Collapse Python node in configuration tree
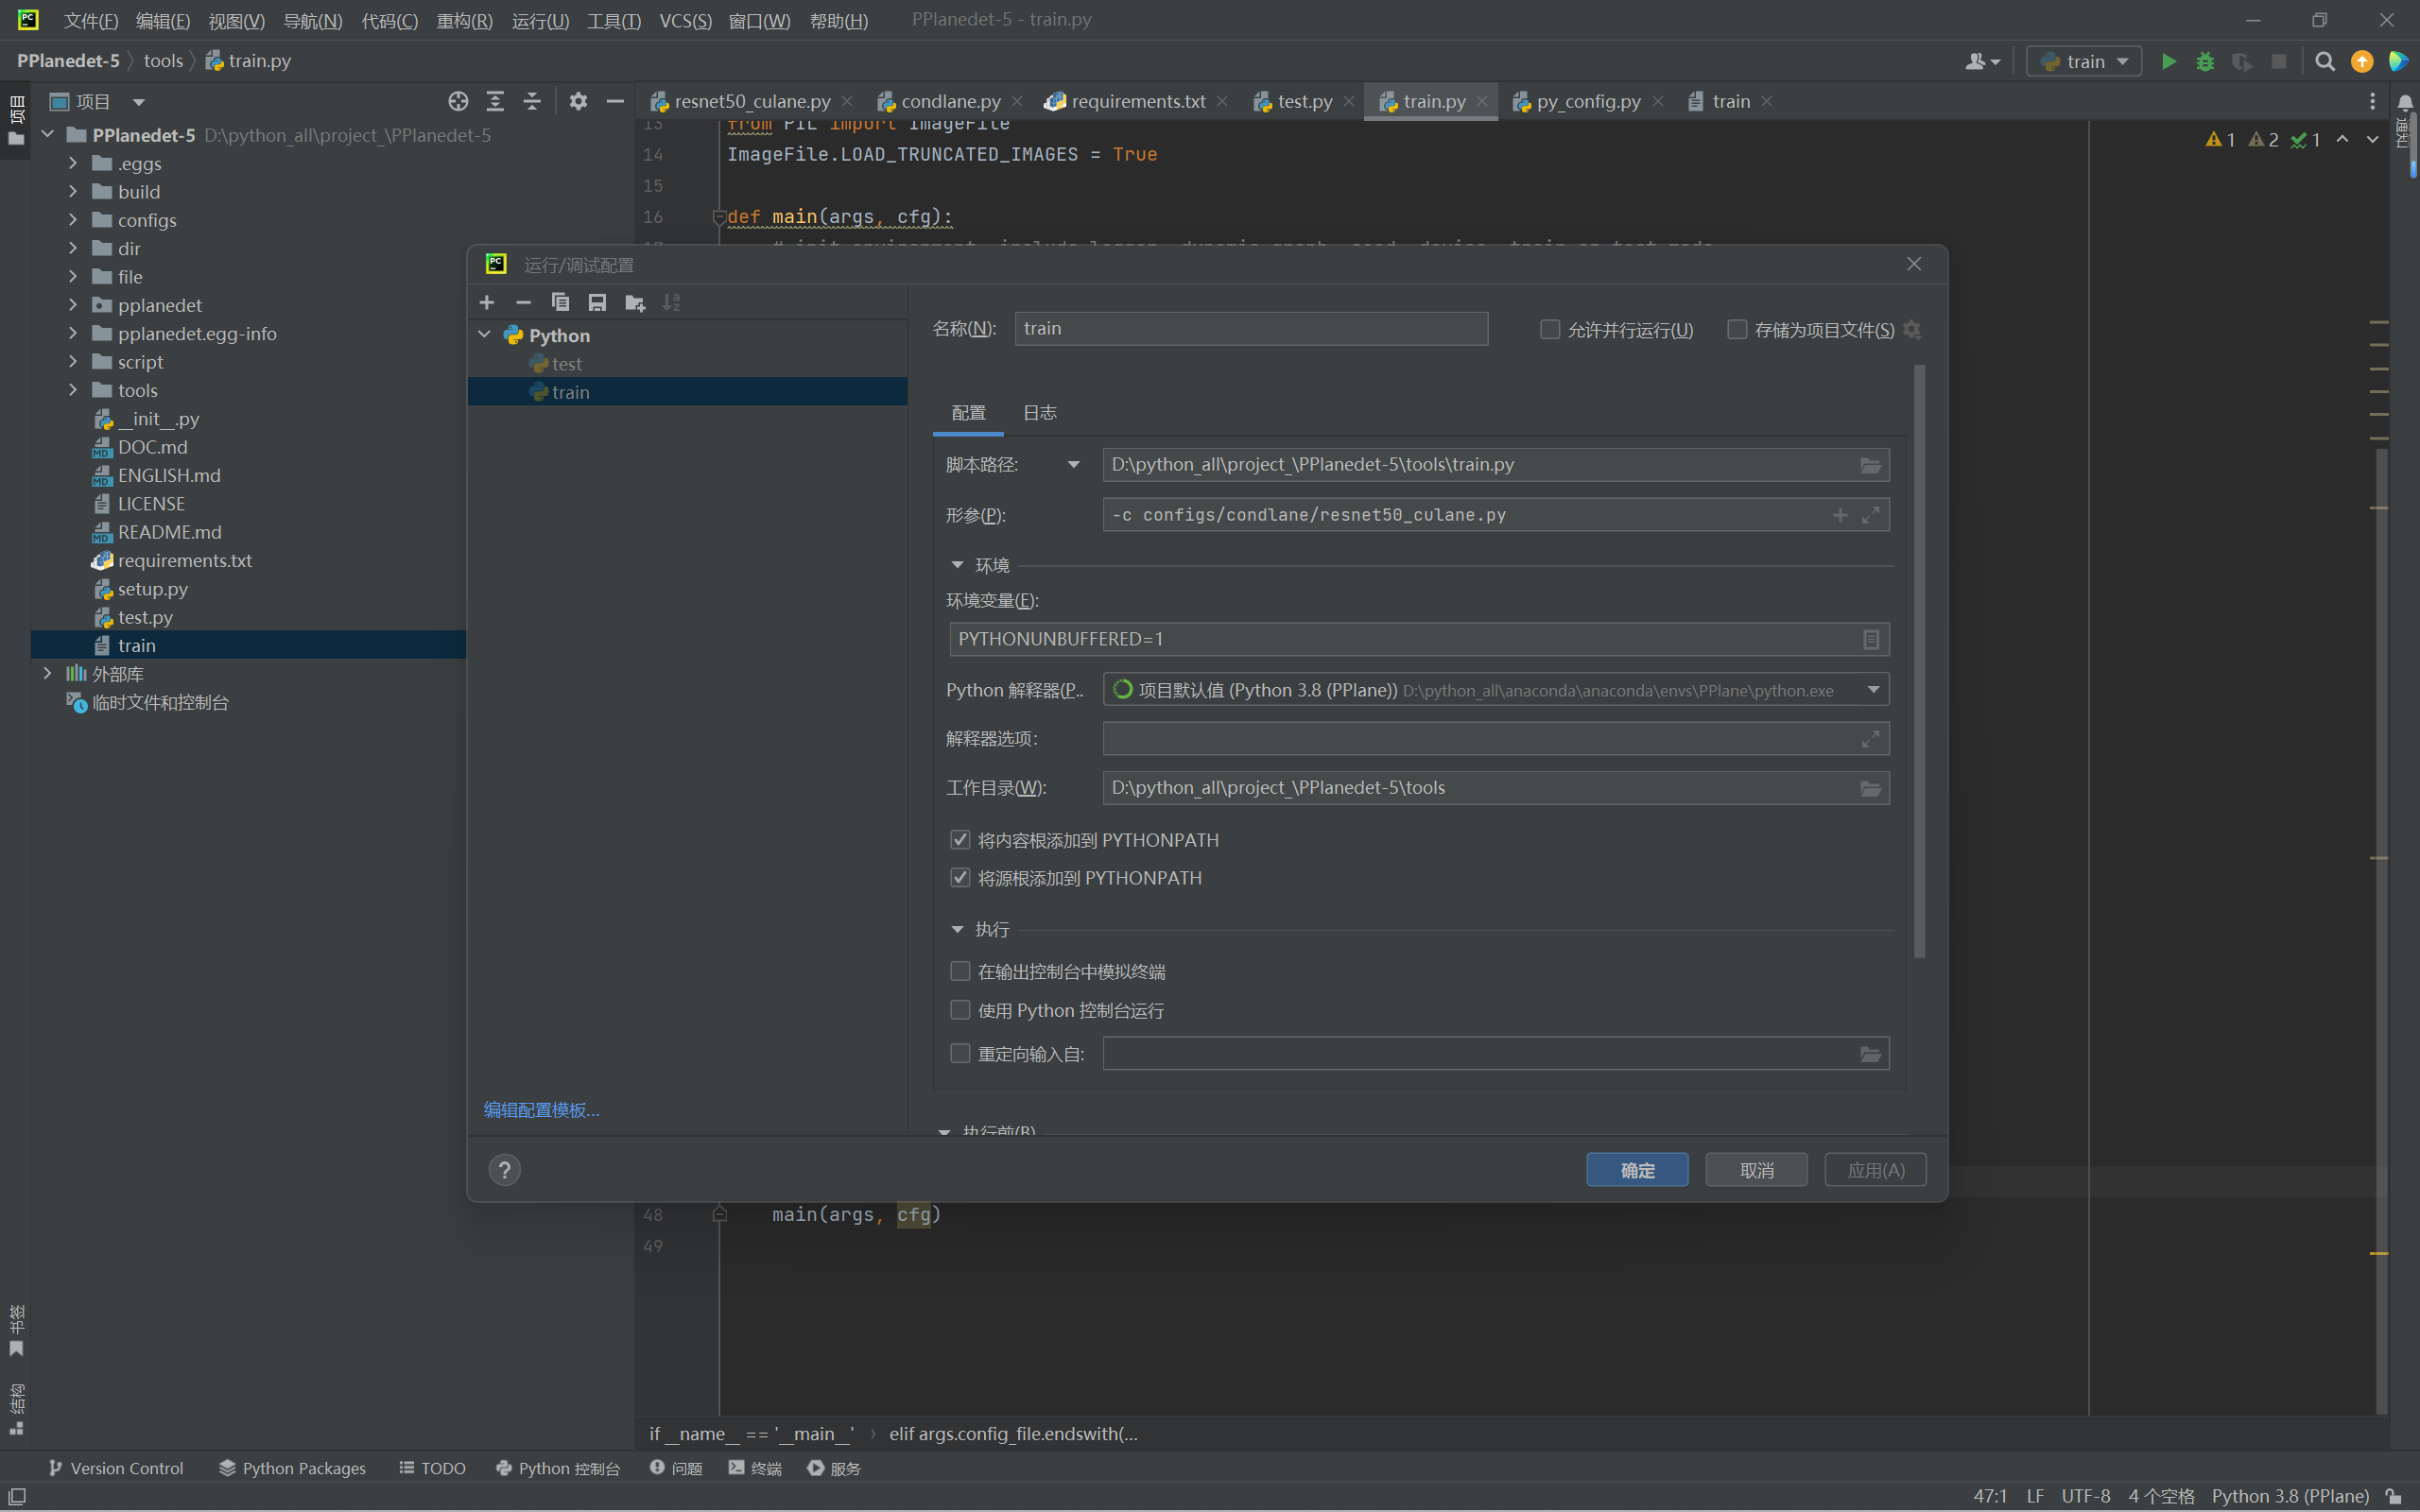This screenshot has height=1512, width=2420. click(485, 335)
